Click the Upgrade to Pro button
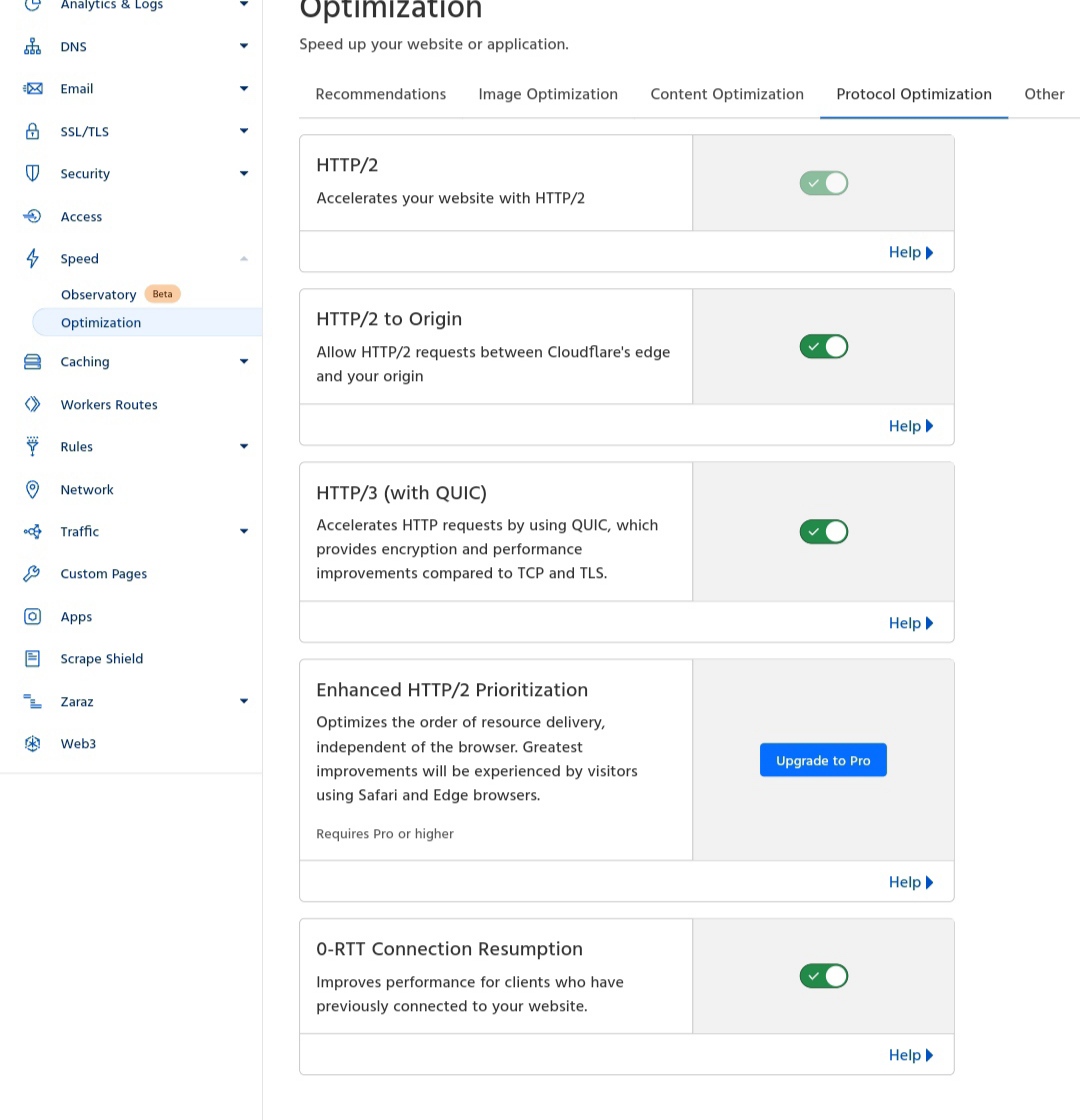Viewport: 1080px width, 1120px height. [823, 760]
